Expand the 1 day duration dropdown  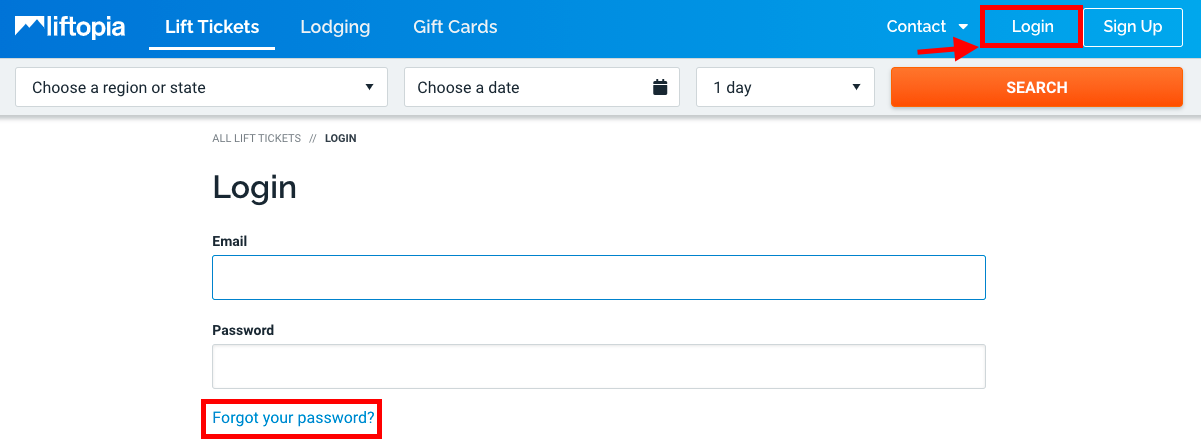click(x=785, y=87)
